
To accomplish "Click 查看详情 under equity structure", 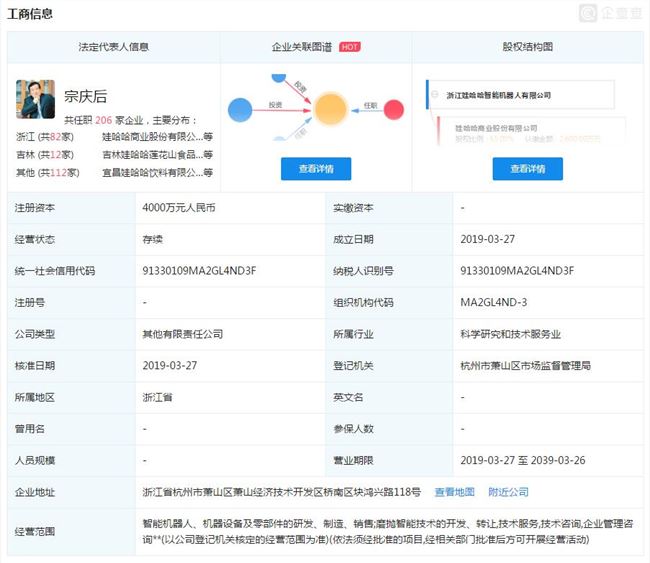I will 528,169.
